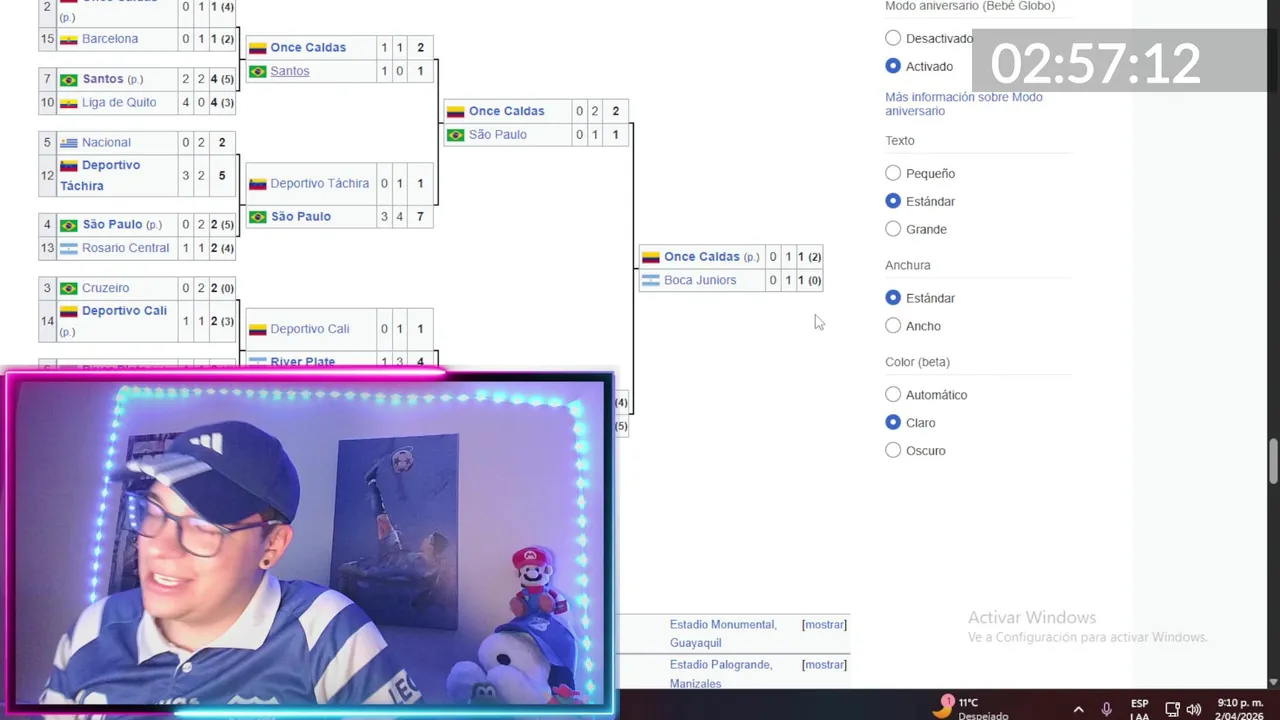Screen dimensions: 1280x720
Task: Select Activado for Modo aniversario
Action: pyautogui.click(x=893, y=66)
